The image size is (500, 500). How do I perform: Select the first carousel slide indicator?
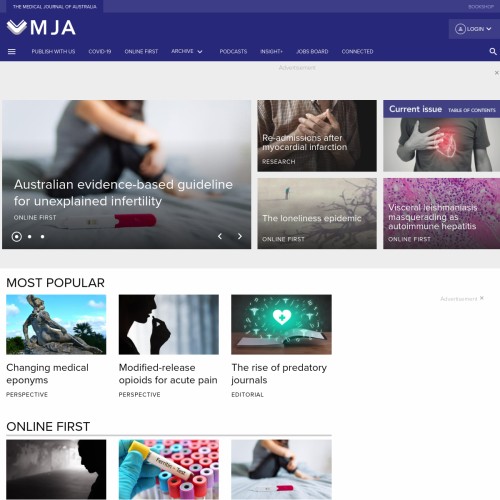click(x=17, y=237)
